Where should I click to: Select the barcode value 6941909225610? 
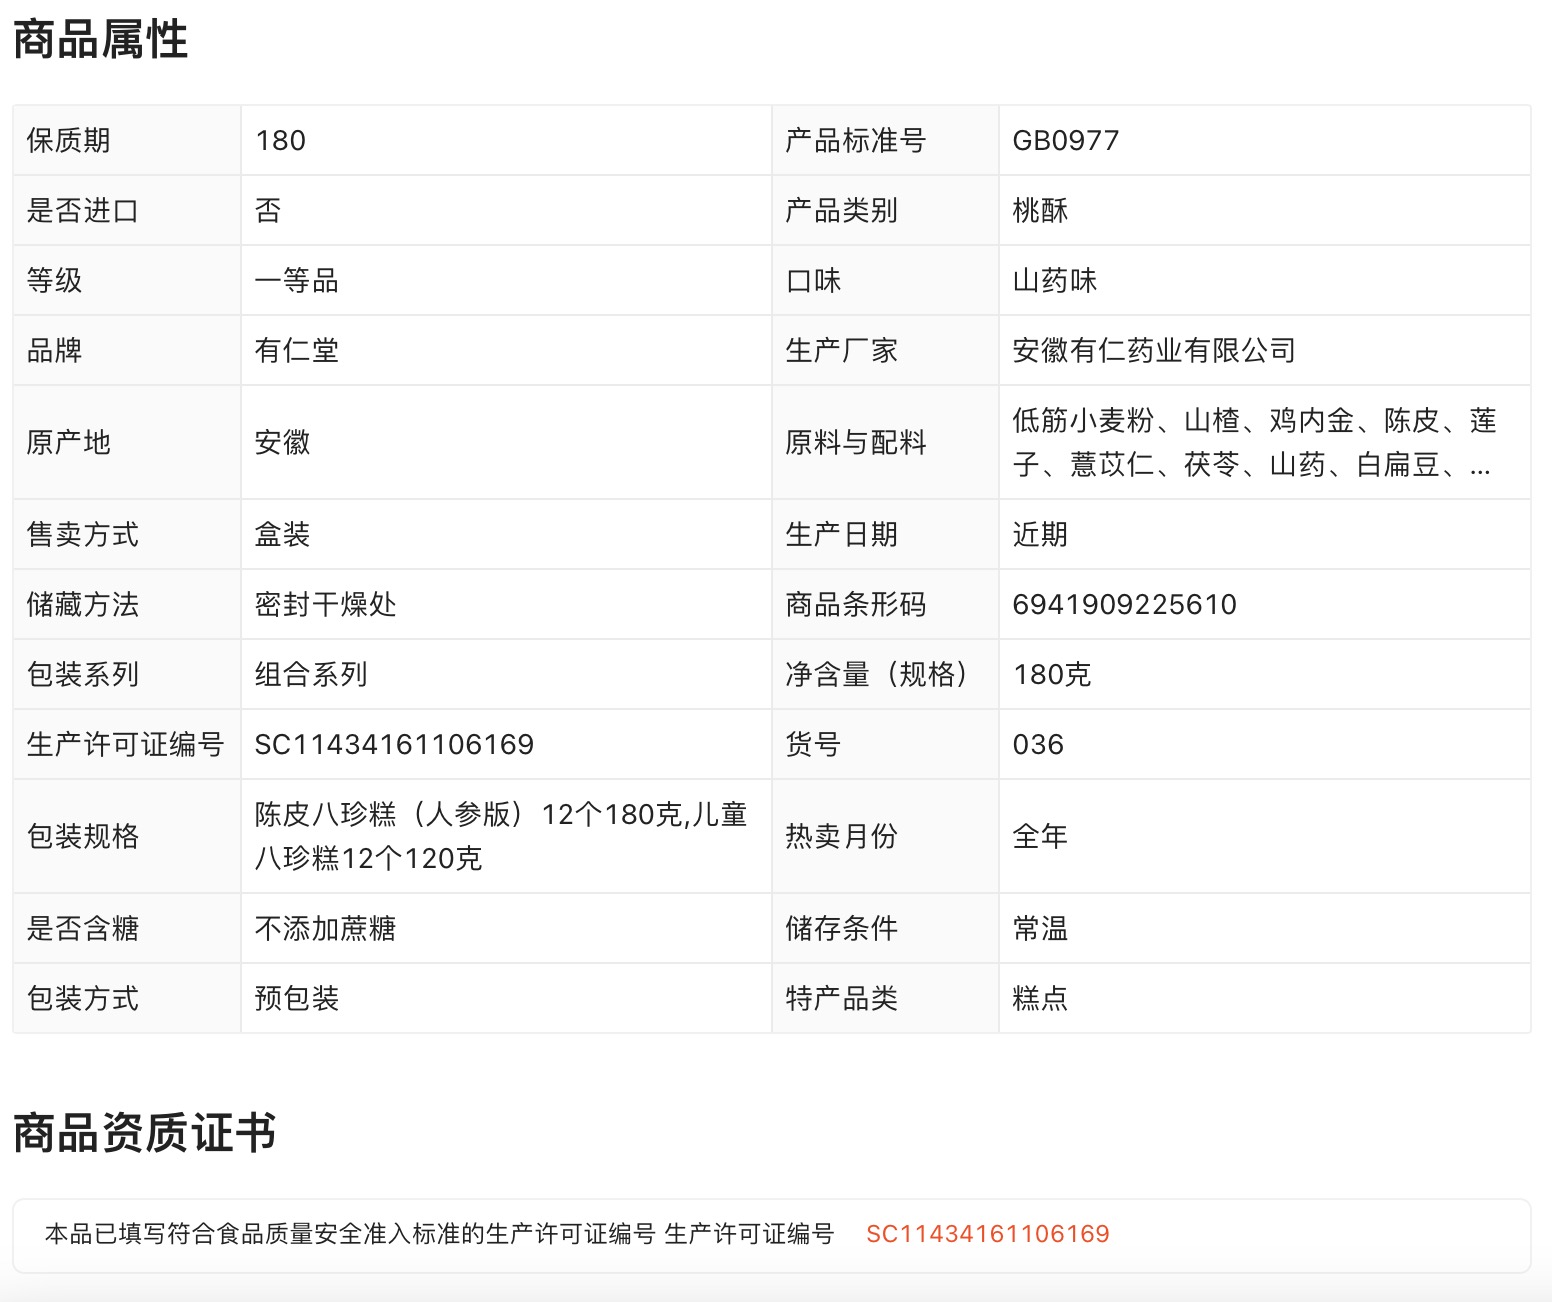click(x=1124, y=604)
